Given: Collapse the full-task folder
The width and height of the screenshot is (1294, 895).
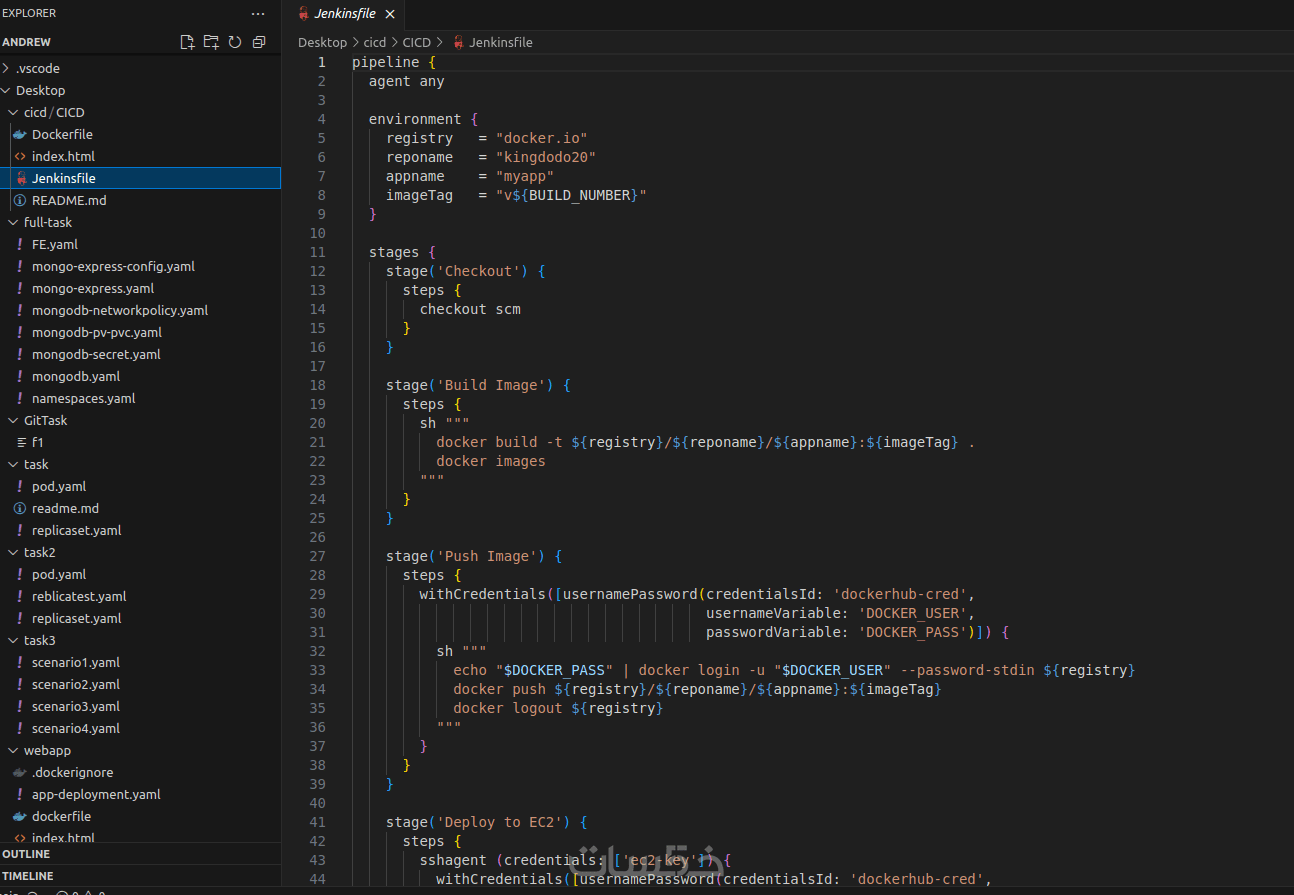Looking at the screenshot, I should (x=47, y=222).
